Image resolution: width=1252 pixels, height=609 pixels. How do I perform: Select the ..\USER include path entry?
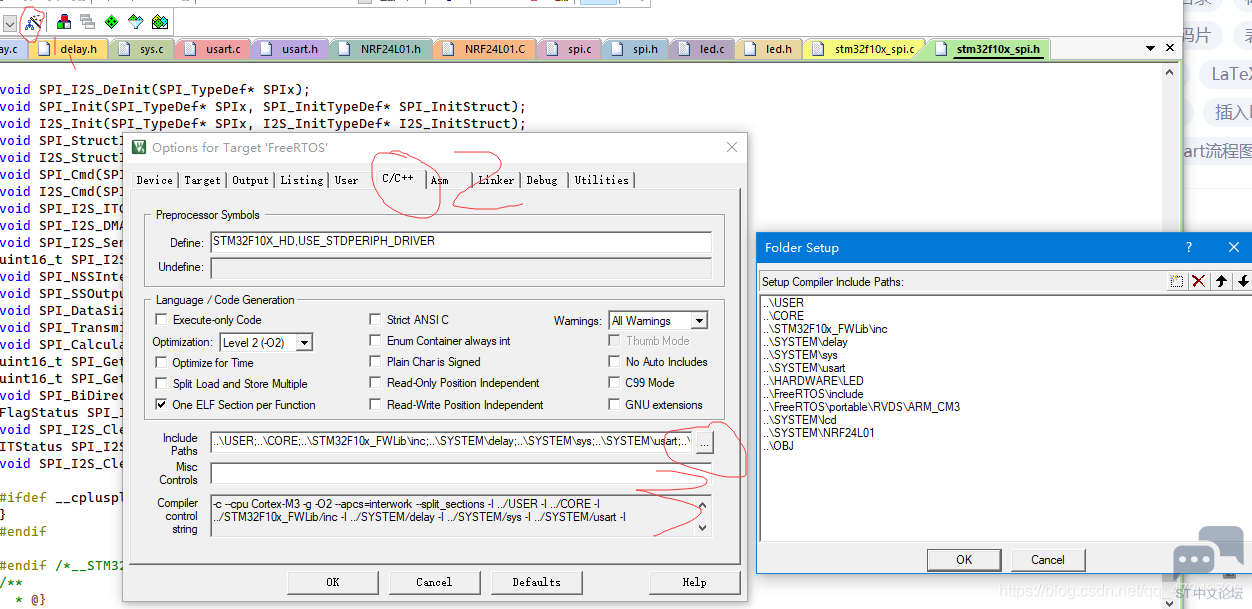coord(783,302)
